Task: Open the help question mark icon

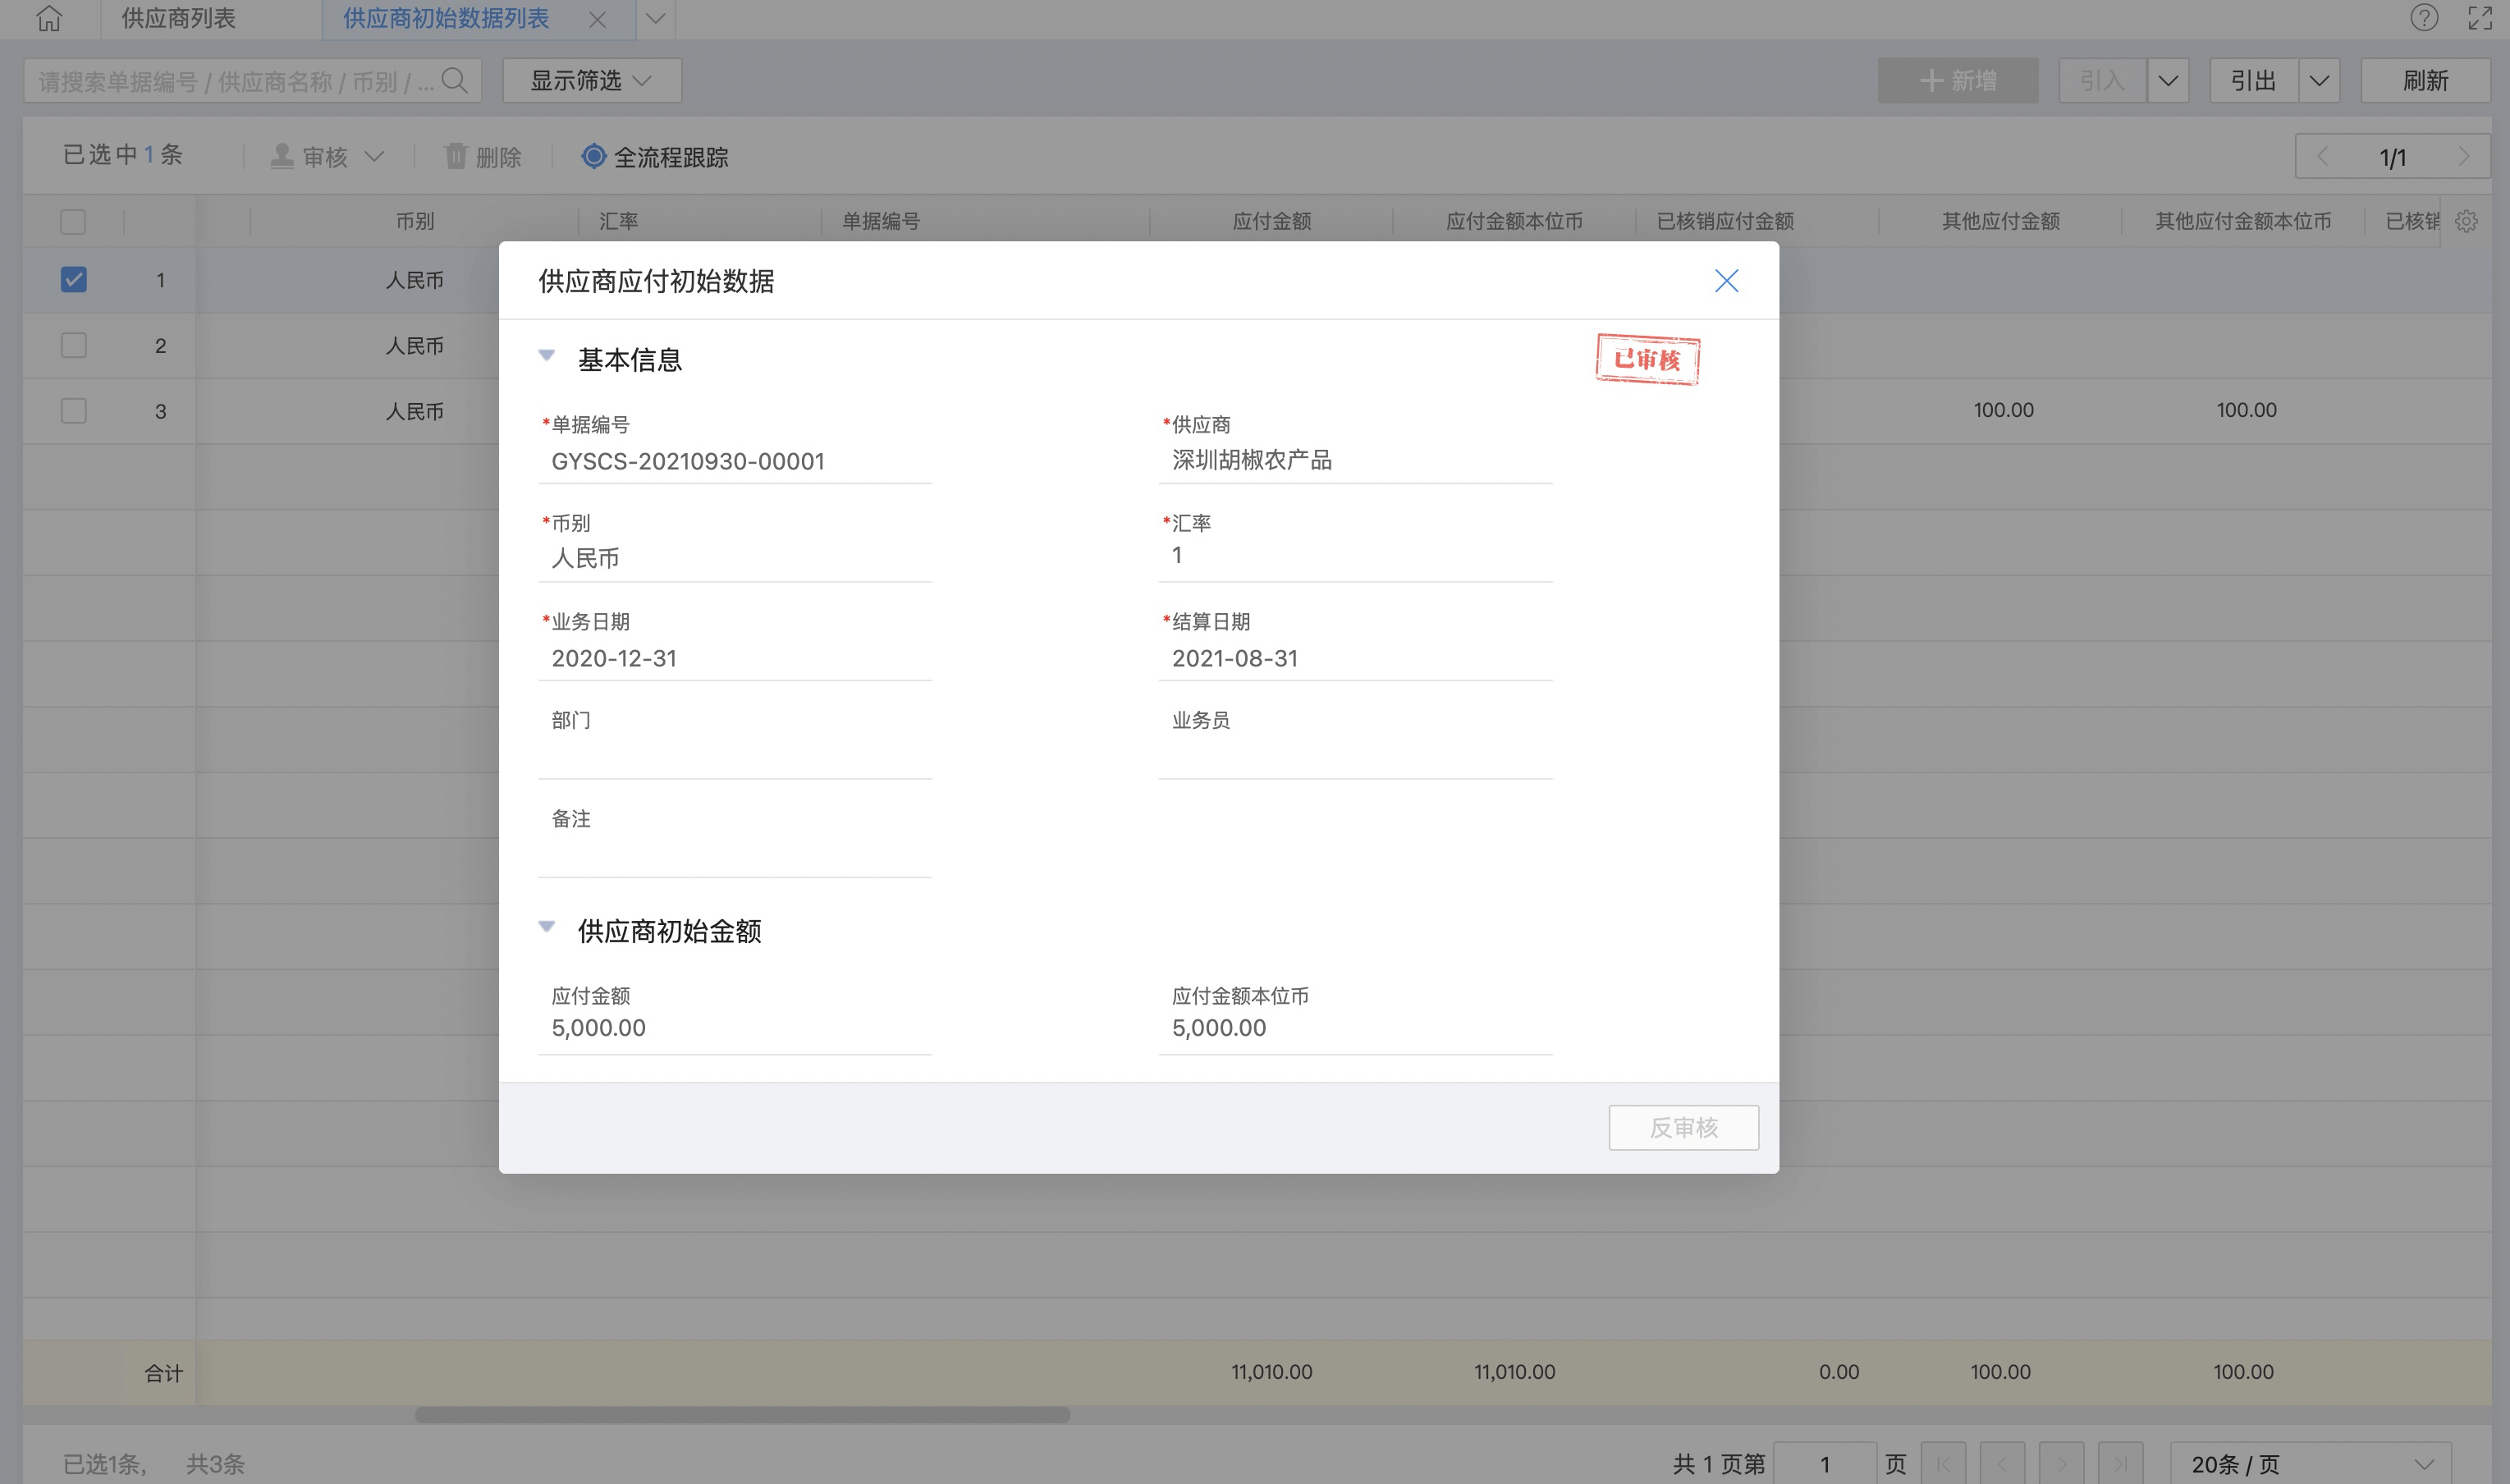Action: coord(2423,18)
